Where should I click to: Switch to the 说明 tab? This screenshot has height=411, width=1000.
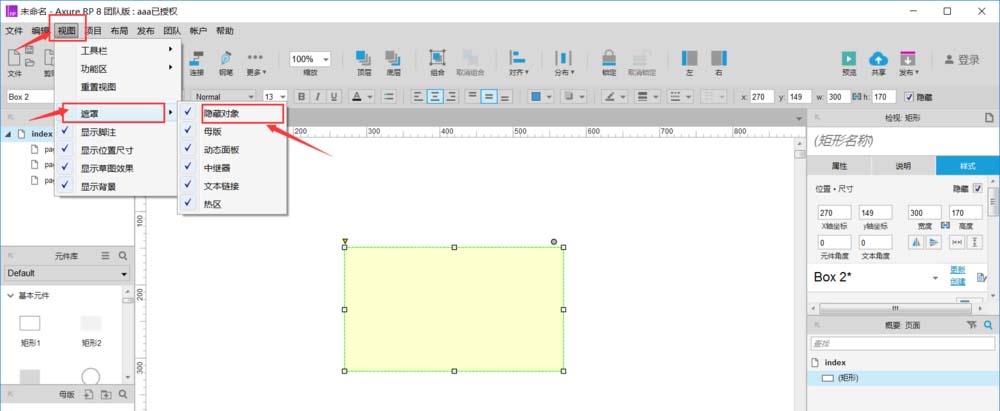pos(903,166)
